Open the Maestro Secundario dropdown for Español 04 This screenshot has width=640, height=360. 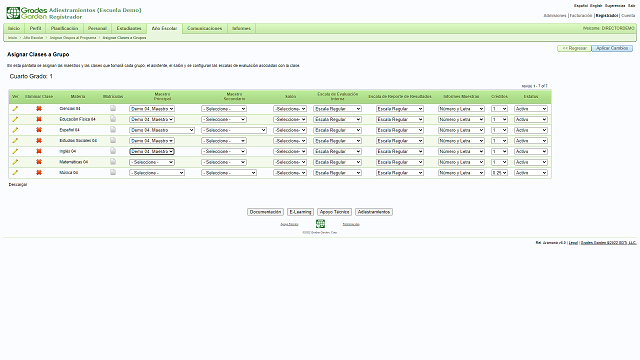pyautogui.click(x=234, y=130)
